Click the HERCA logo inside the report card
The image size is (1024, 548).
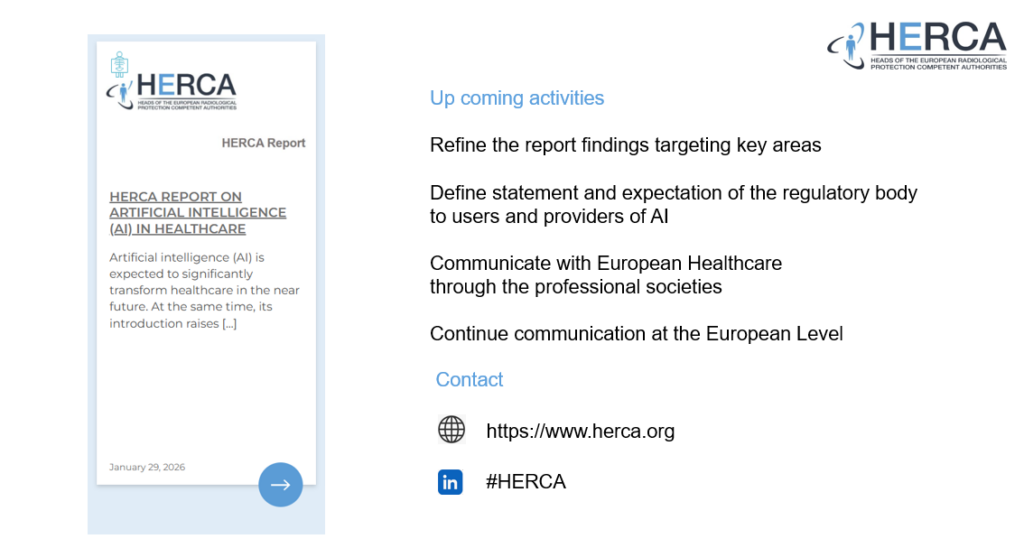(172, 91)
